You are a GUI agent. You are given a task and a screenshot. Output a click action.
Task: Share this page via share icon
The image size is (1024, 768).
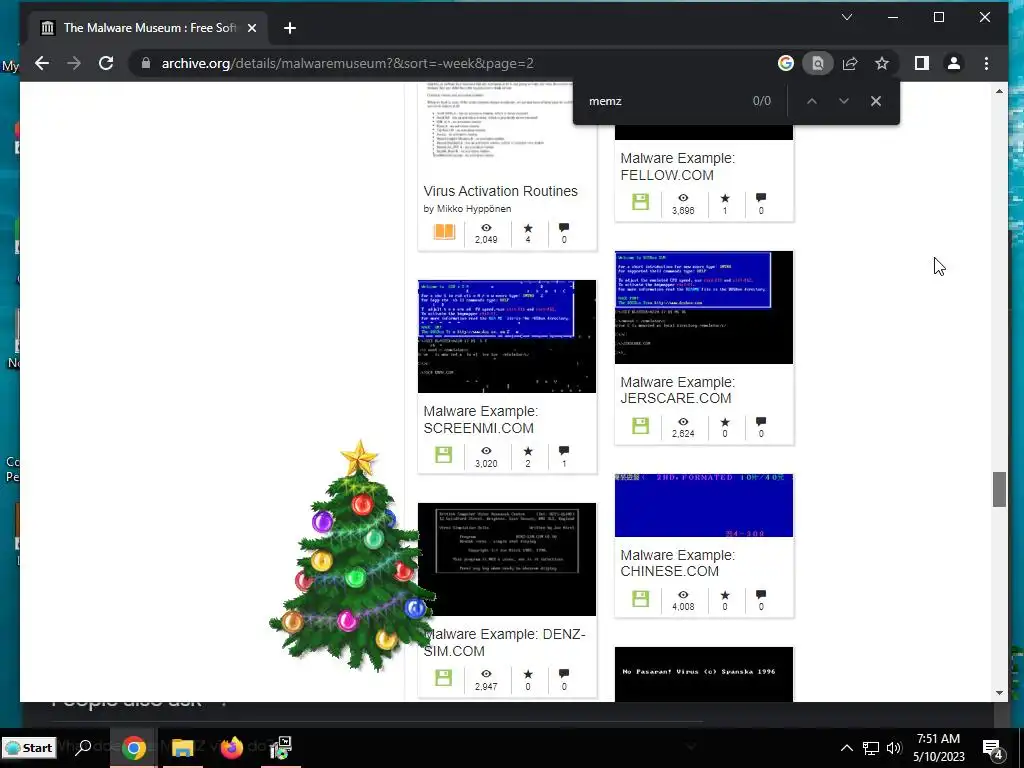(850, 63)
